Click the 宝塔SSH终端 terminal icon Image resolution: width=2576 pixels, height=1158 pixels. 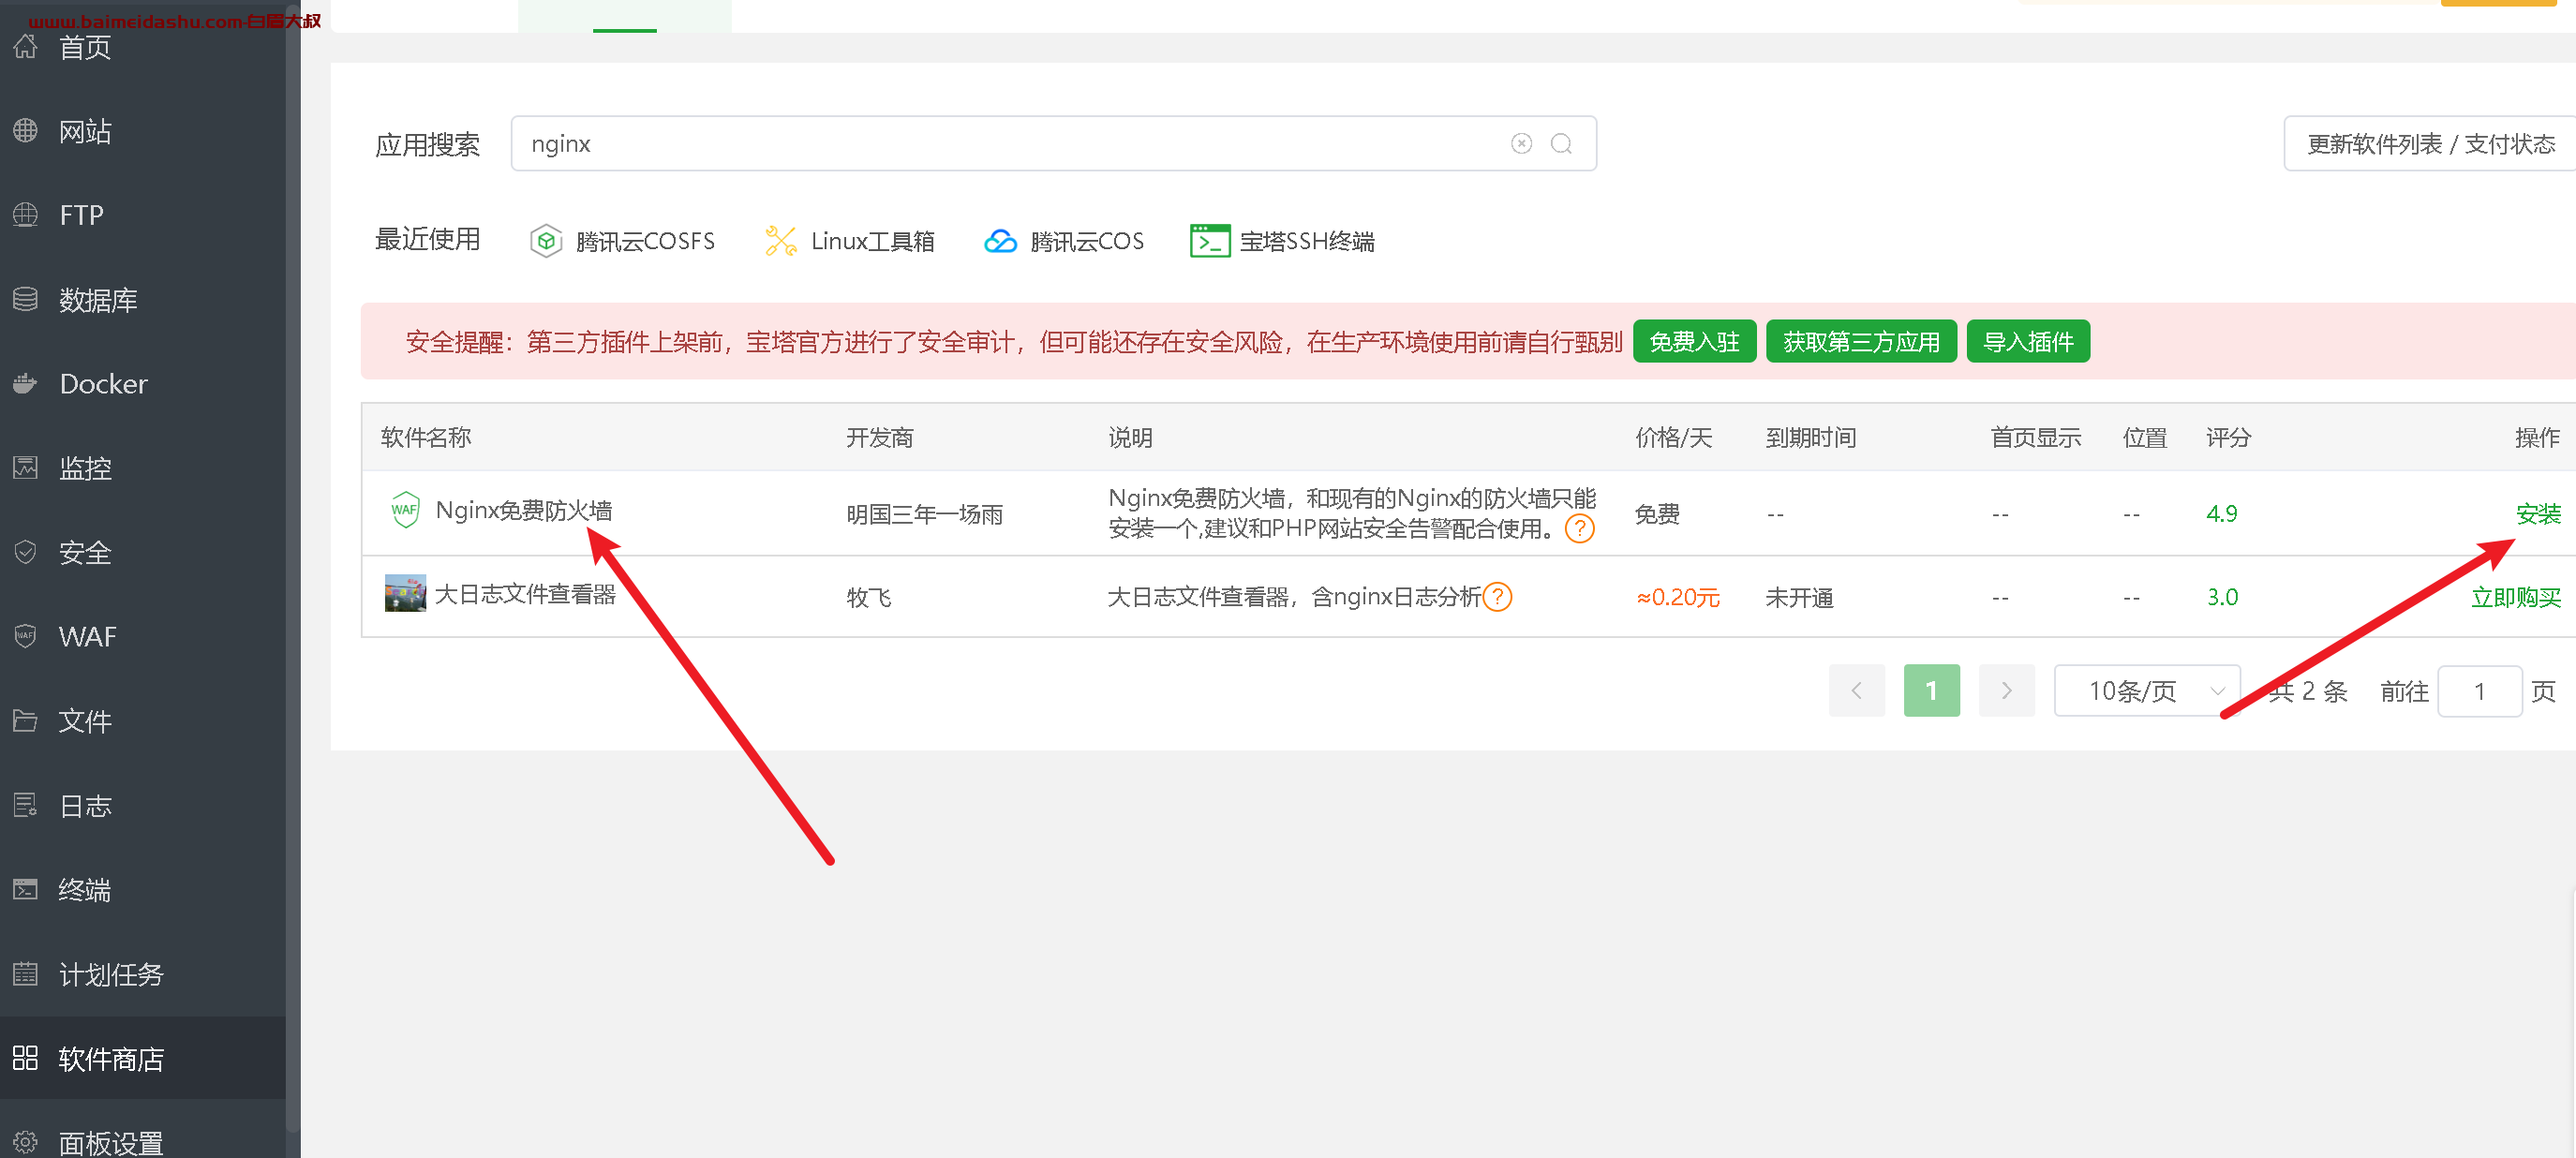point(1210,241)
